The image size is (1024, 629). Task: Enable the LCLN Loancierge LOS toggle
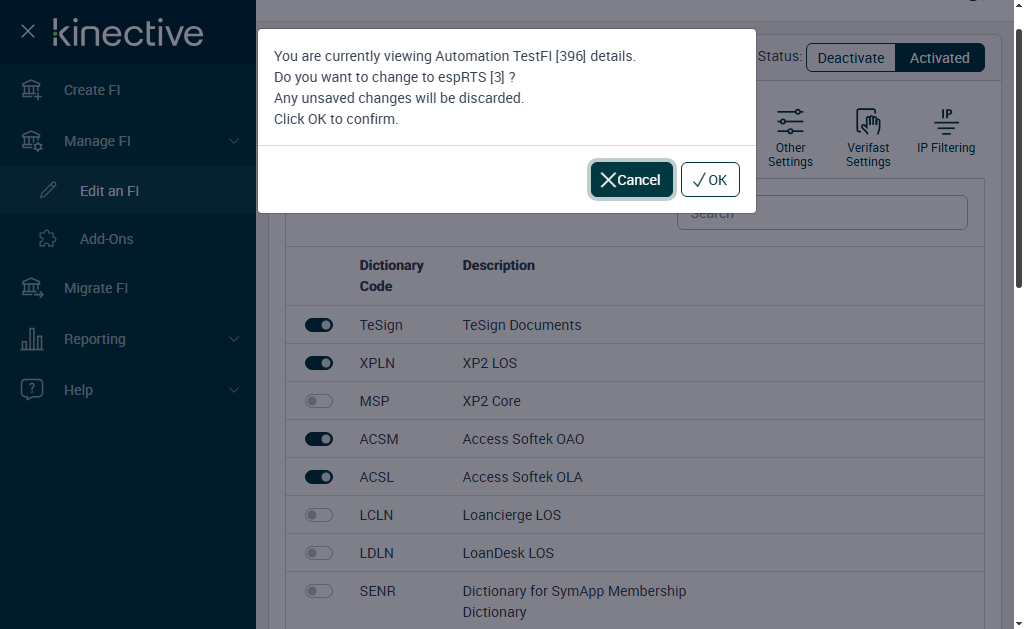[x=319, y=515]
